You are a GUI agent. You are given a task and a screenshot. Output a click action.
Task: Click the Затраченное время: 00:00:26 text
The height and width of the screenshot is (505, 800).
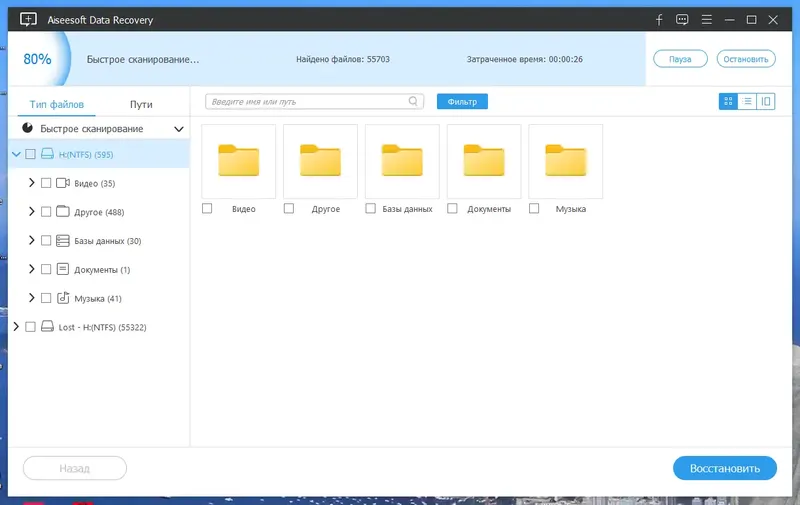pyautogui.click(x=524, y=59)
